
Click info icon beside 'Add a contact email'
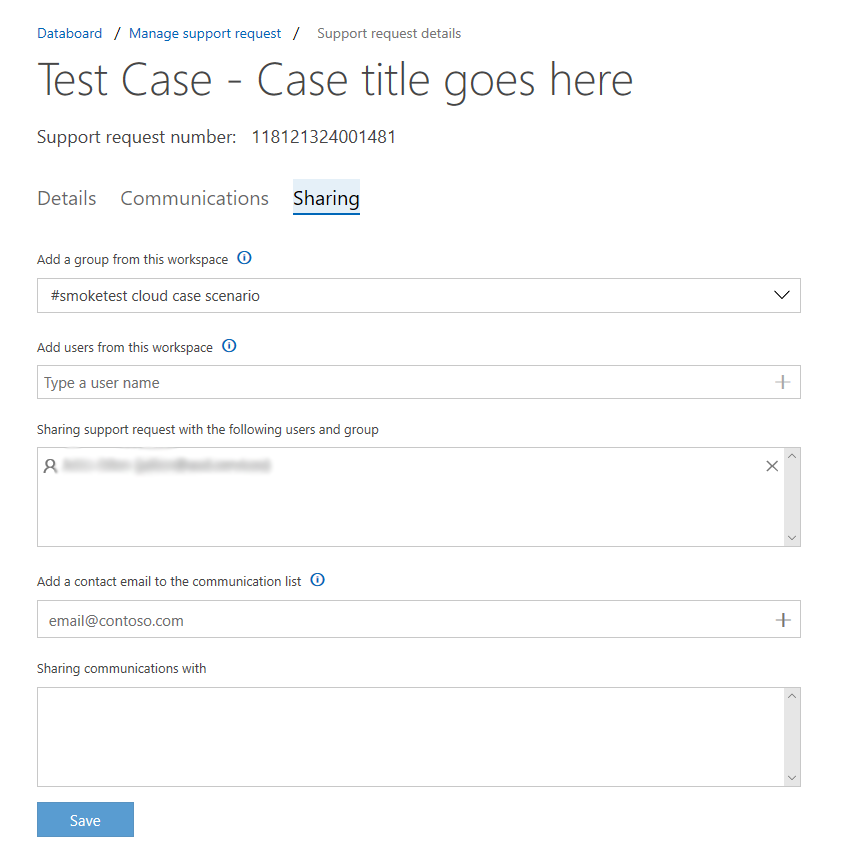[317, 580]
